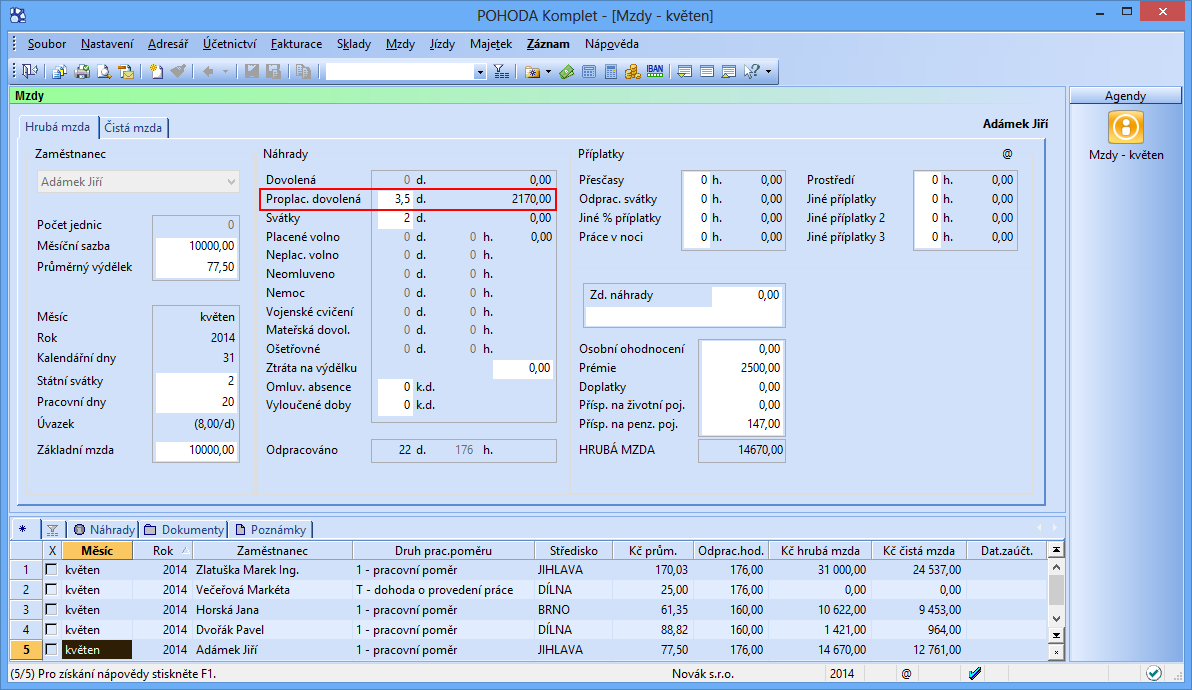Expand the starred folder dropdown arrow
The height and width of the screenshot is (690, 1192).
[548, 72]
